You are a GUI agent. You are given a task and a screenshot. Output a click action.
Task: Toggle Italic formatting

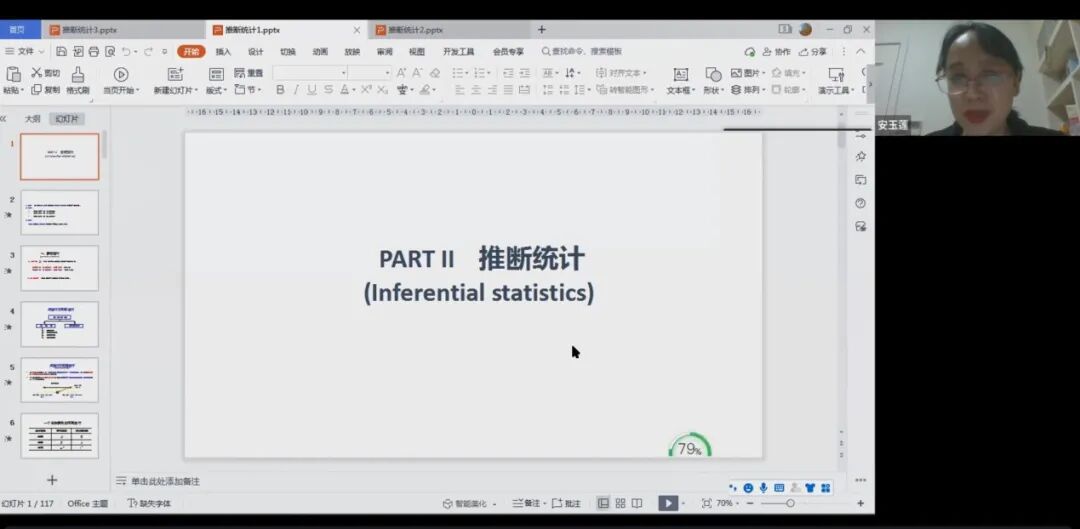pos(296,90)
